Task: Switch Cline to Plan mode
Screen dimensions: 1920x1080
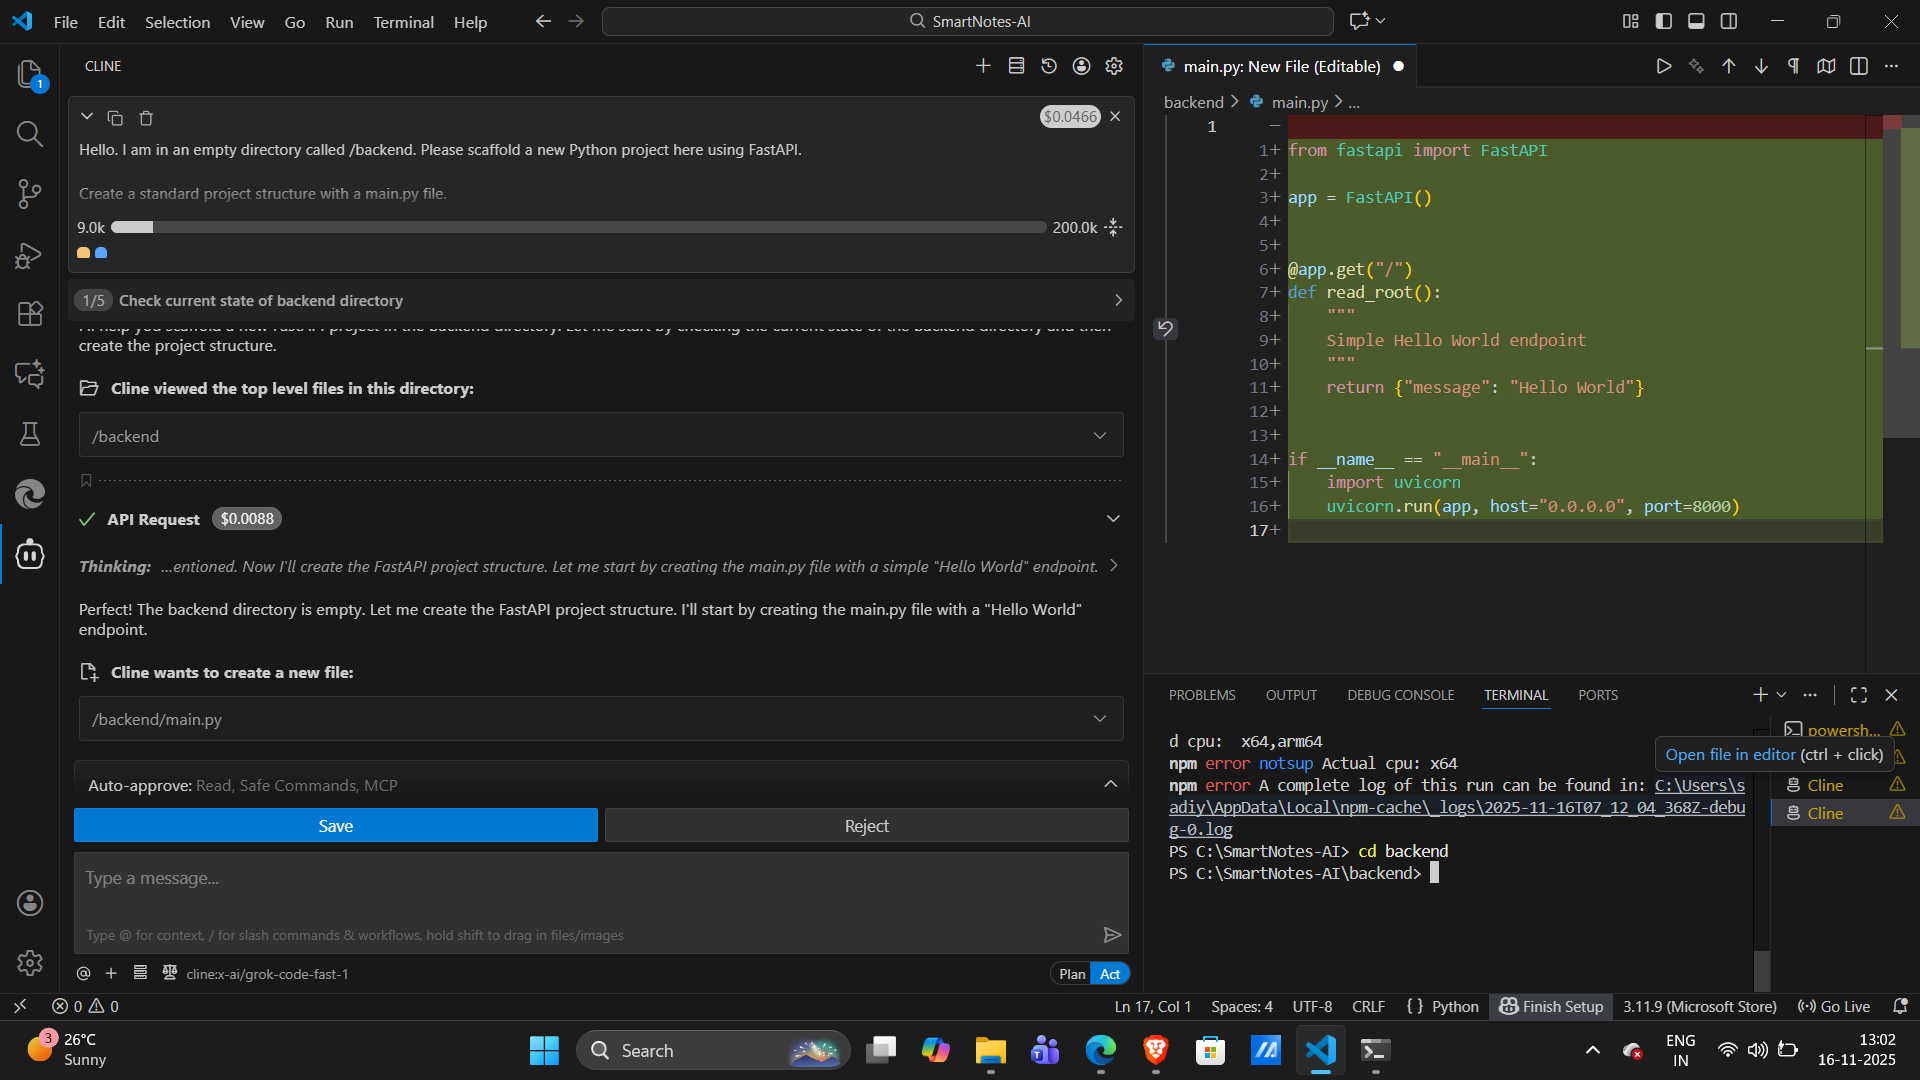Action: click(x=1072, y=974)
